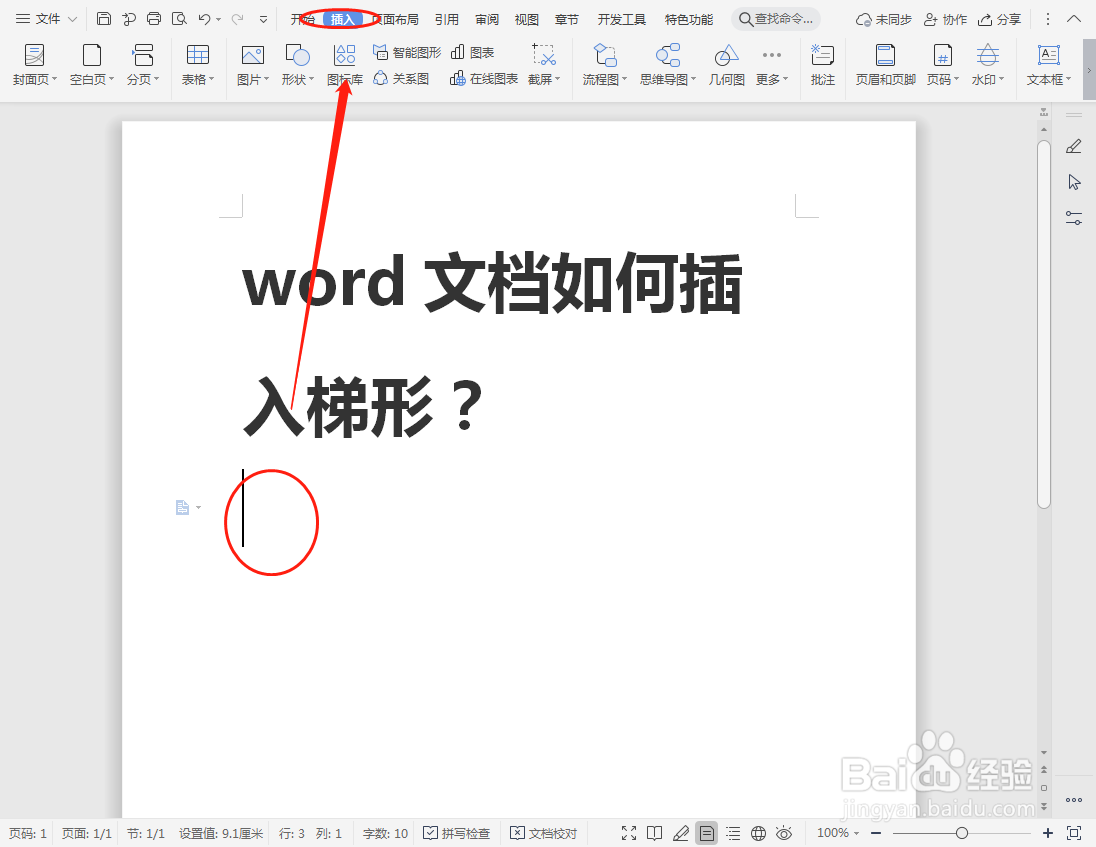The image size is (1096, 847).
Task: Insert a 空白页 blank page
Action: (x=92, y=64)
